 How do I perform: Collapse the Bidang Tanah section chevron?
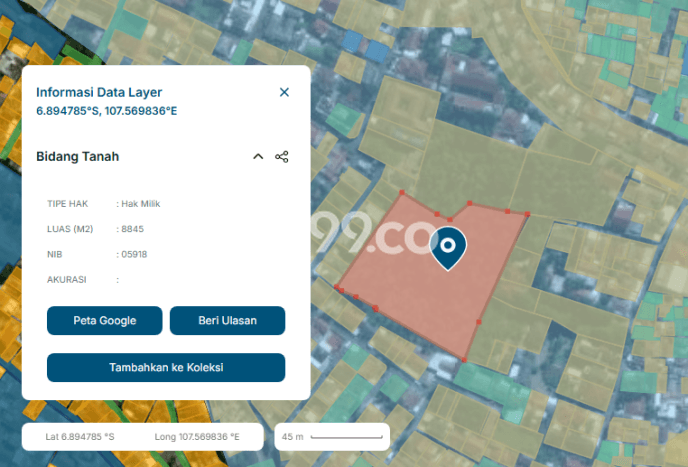(258, 157)
